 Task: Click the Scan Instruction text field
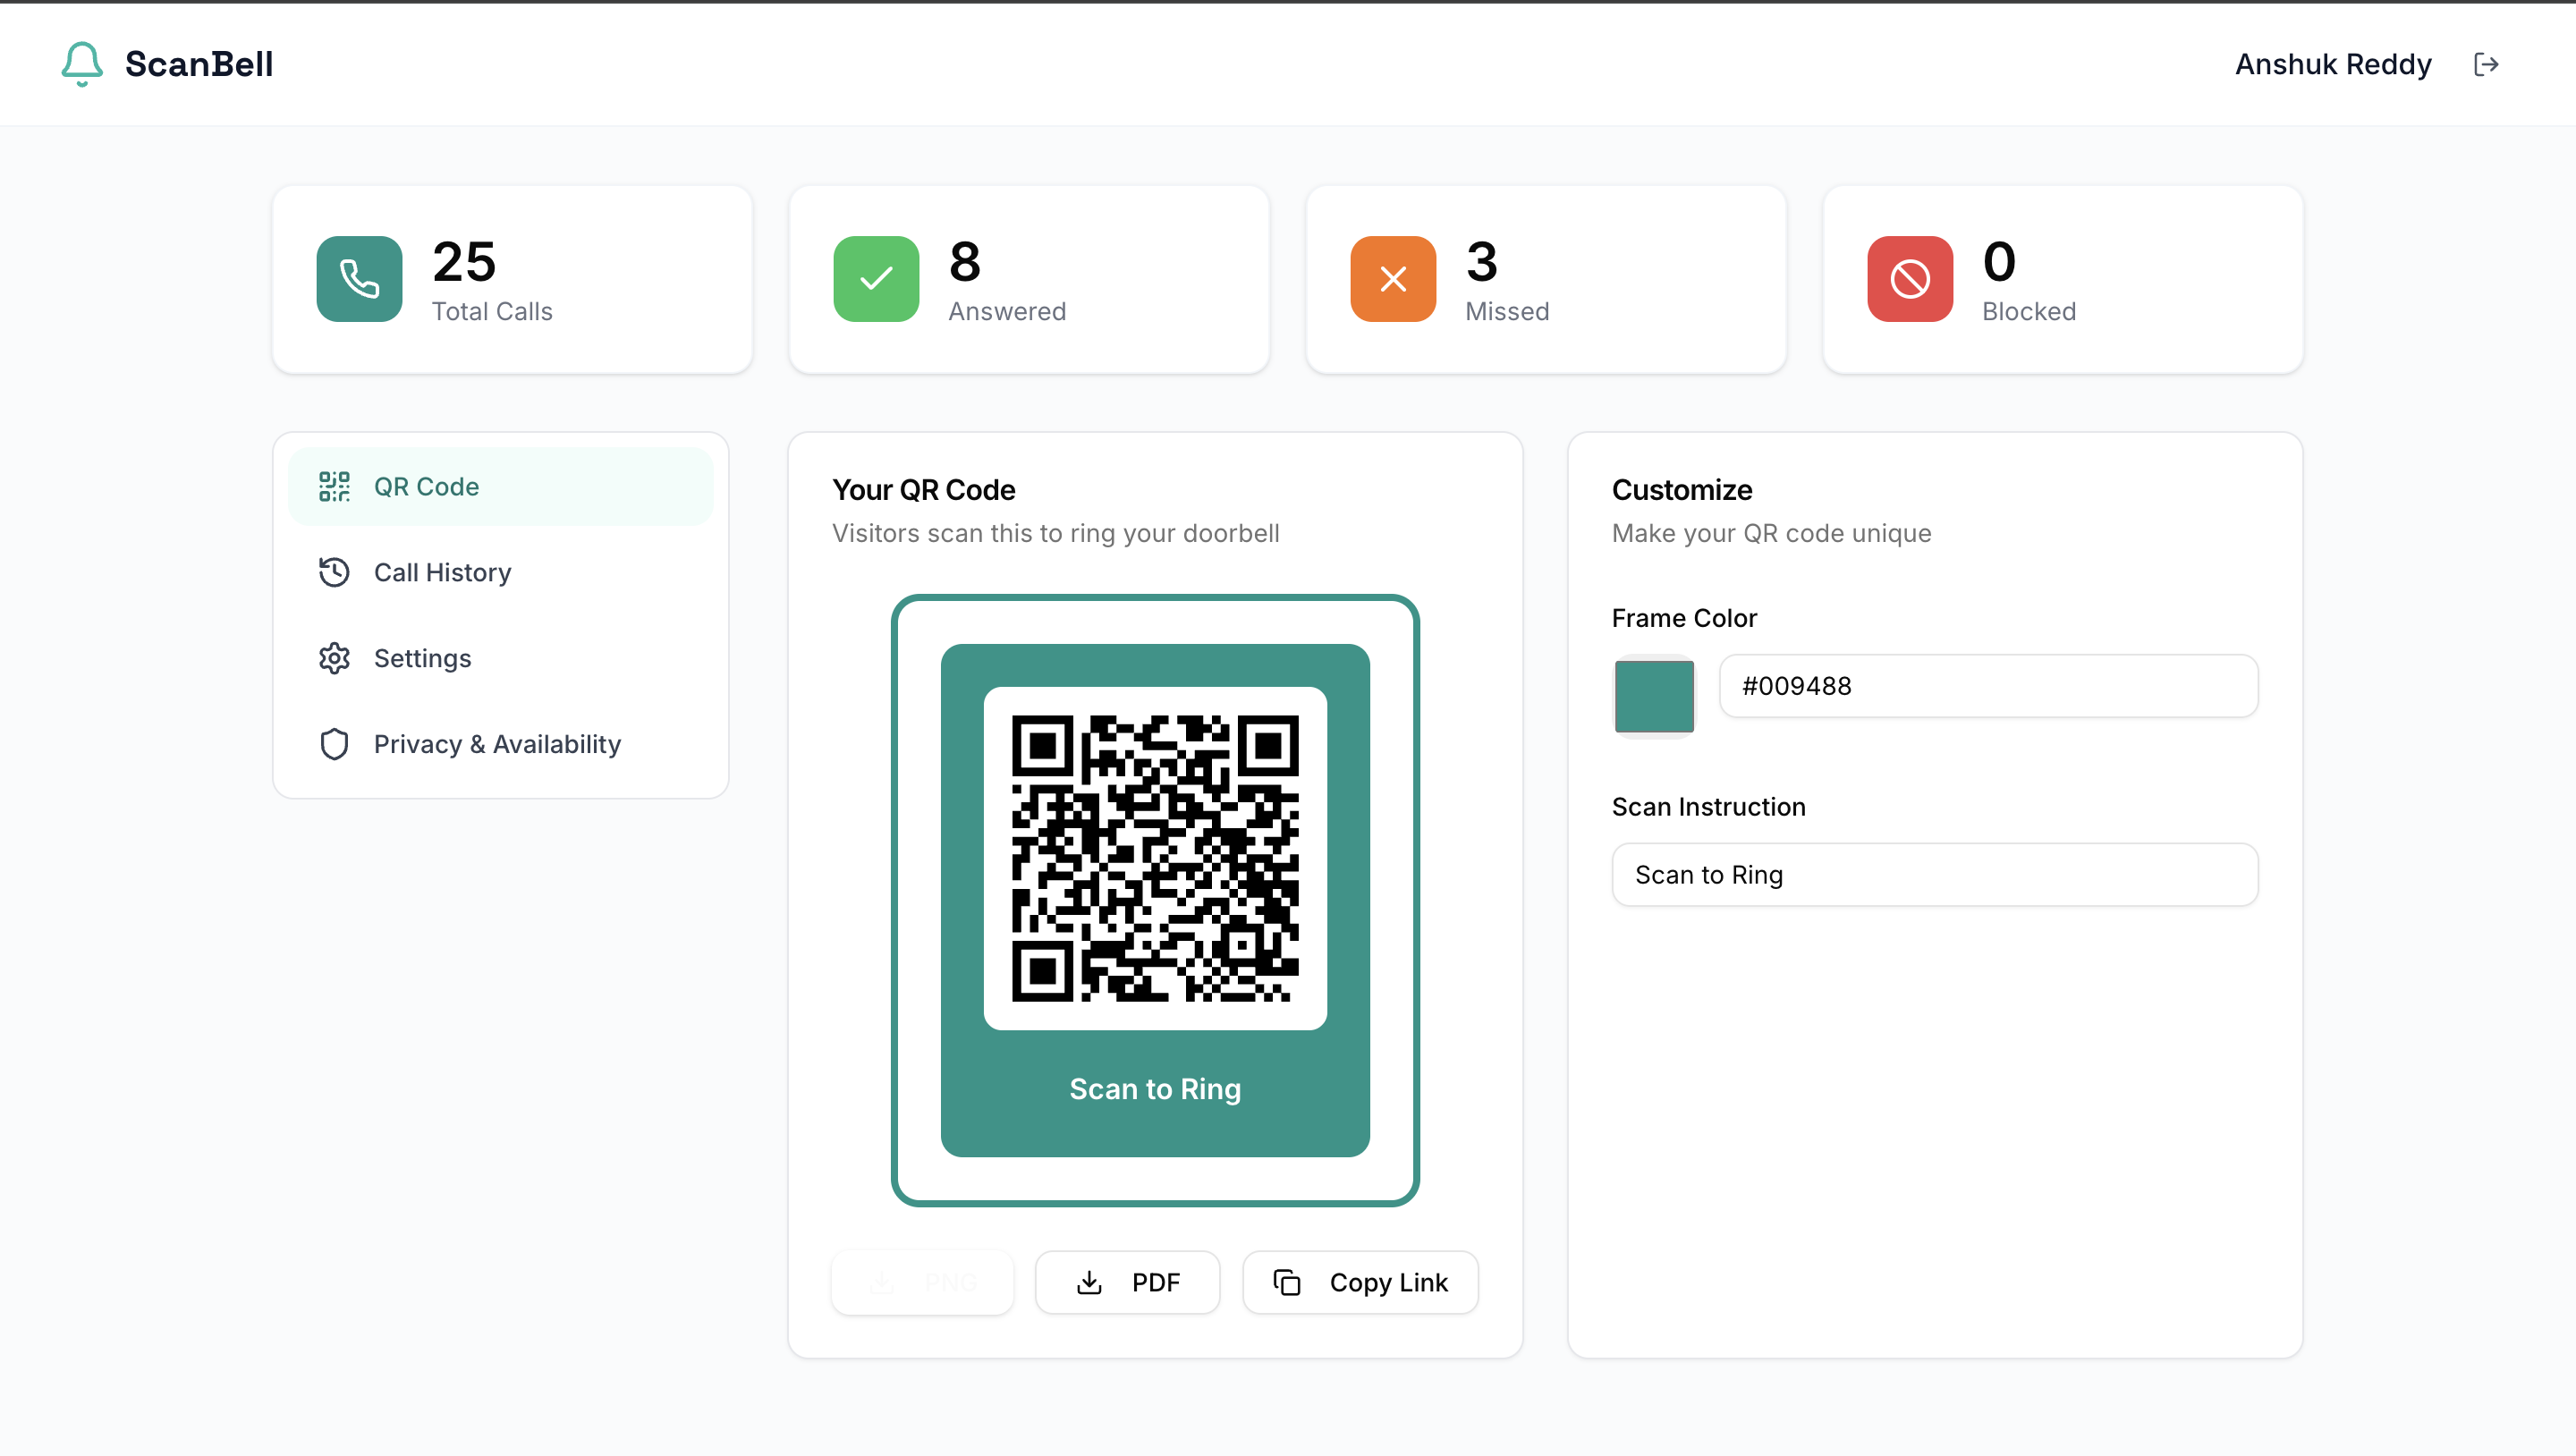click(x=1934, y=875)
